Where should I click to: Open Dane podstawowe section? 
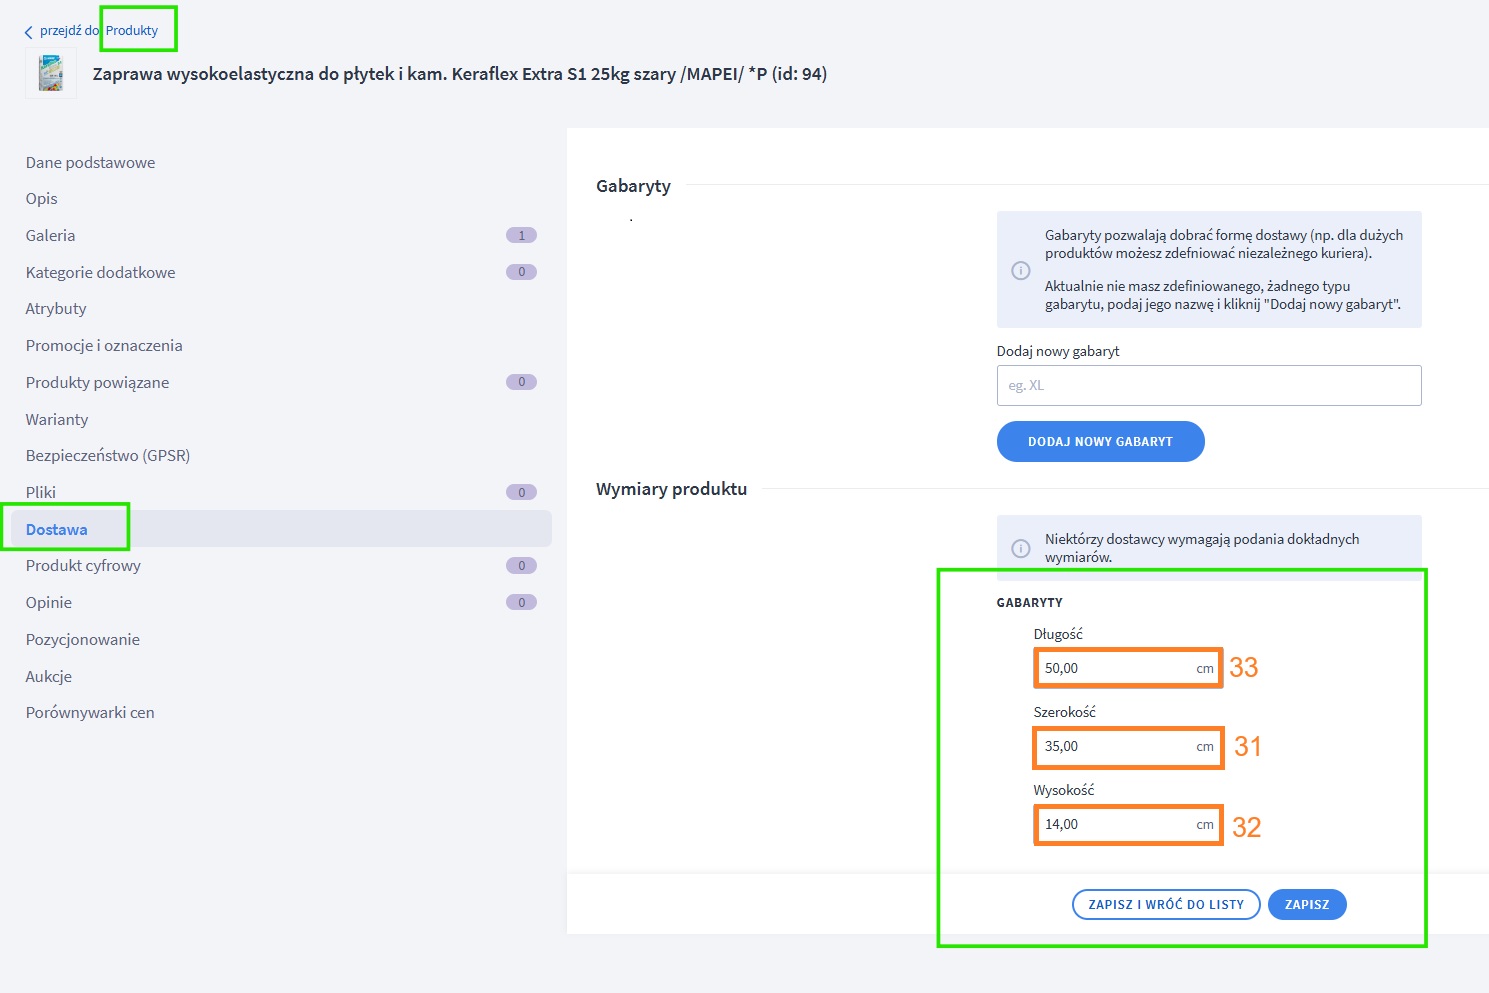(90, 162)
